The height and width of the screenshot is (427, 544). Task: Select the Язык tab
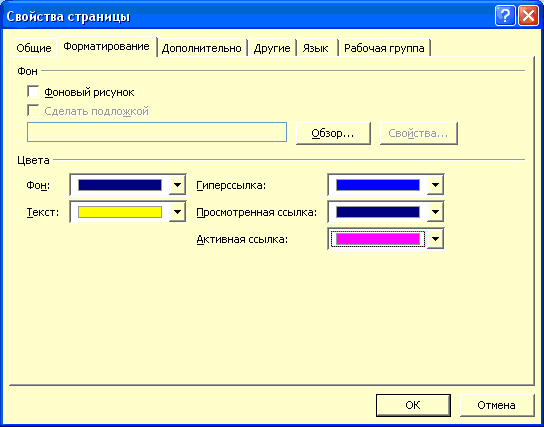point(315,48)
